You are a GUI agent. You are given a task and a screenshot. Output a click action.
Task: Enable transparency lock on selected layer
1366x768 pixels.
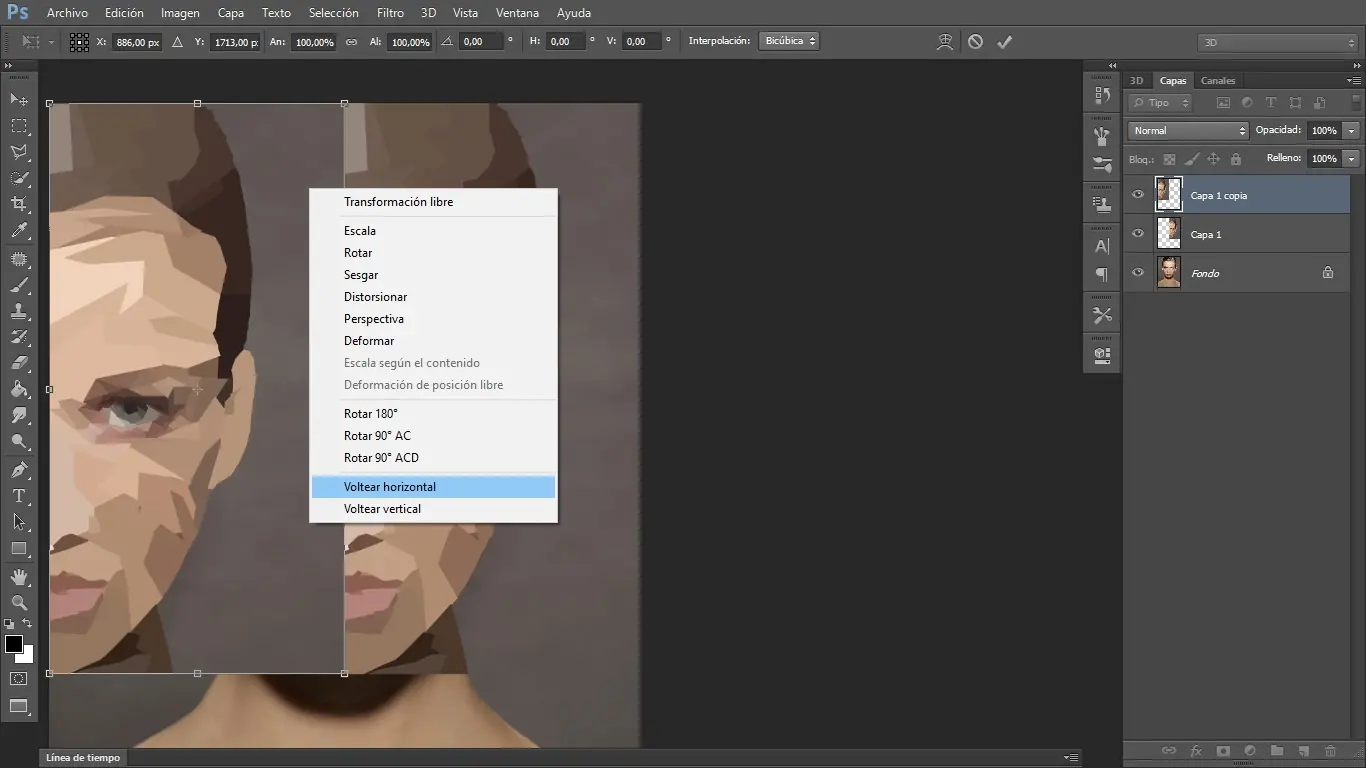click(1169, 158)
